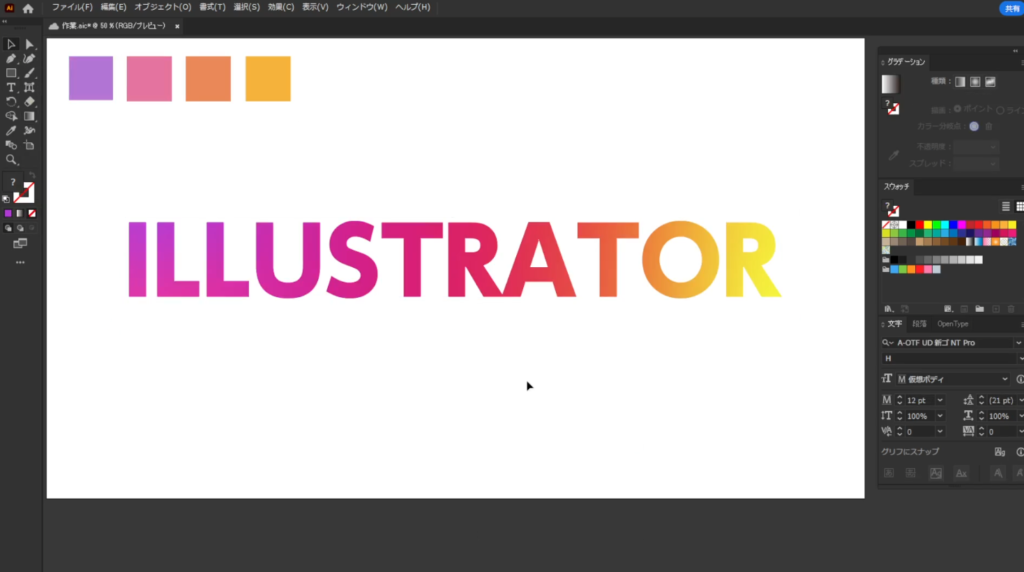Choose the Eraser tool
This screenshot has width=1024, height=572.
tap(29, 102)
